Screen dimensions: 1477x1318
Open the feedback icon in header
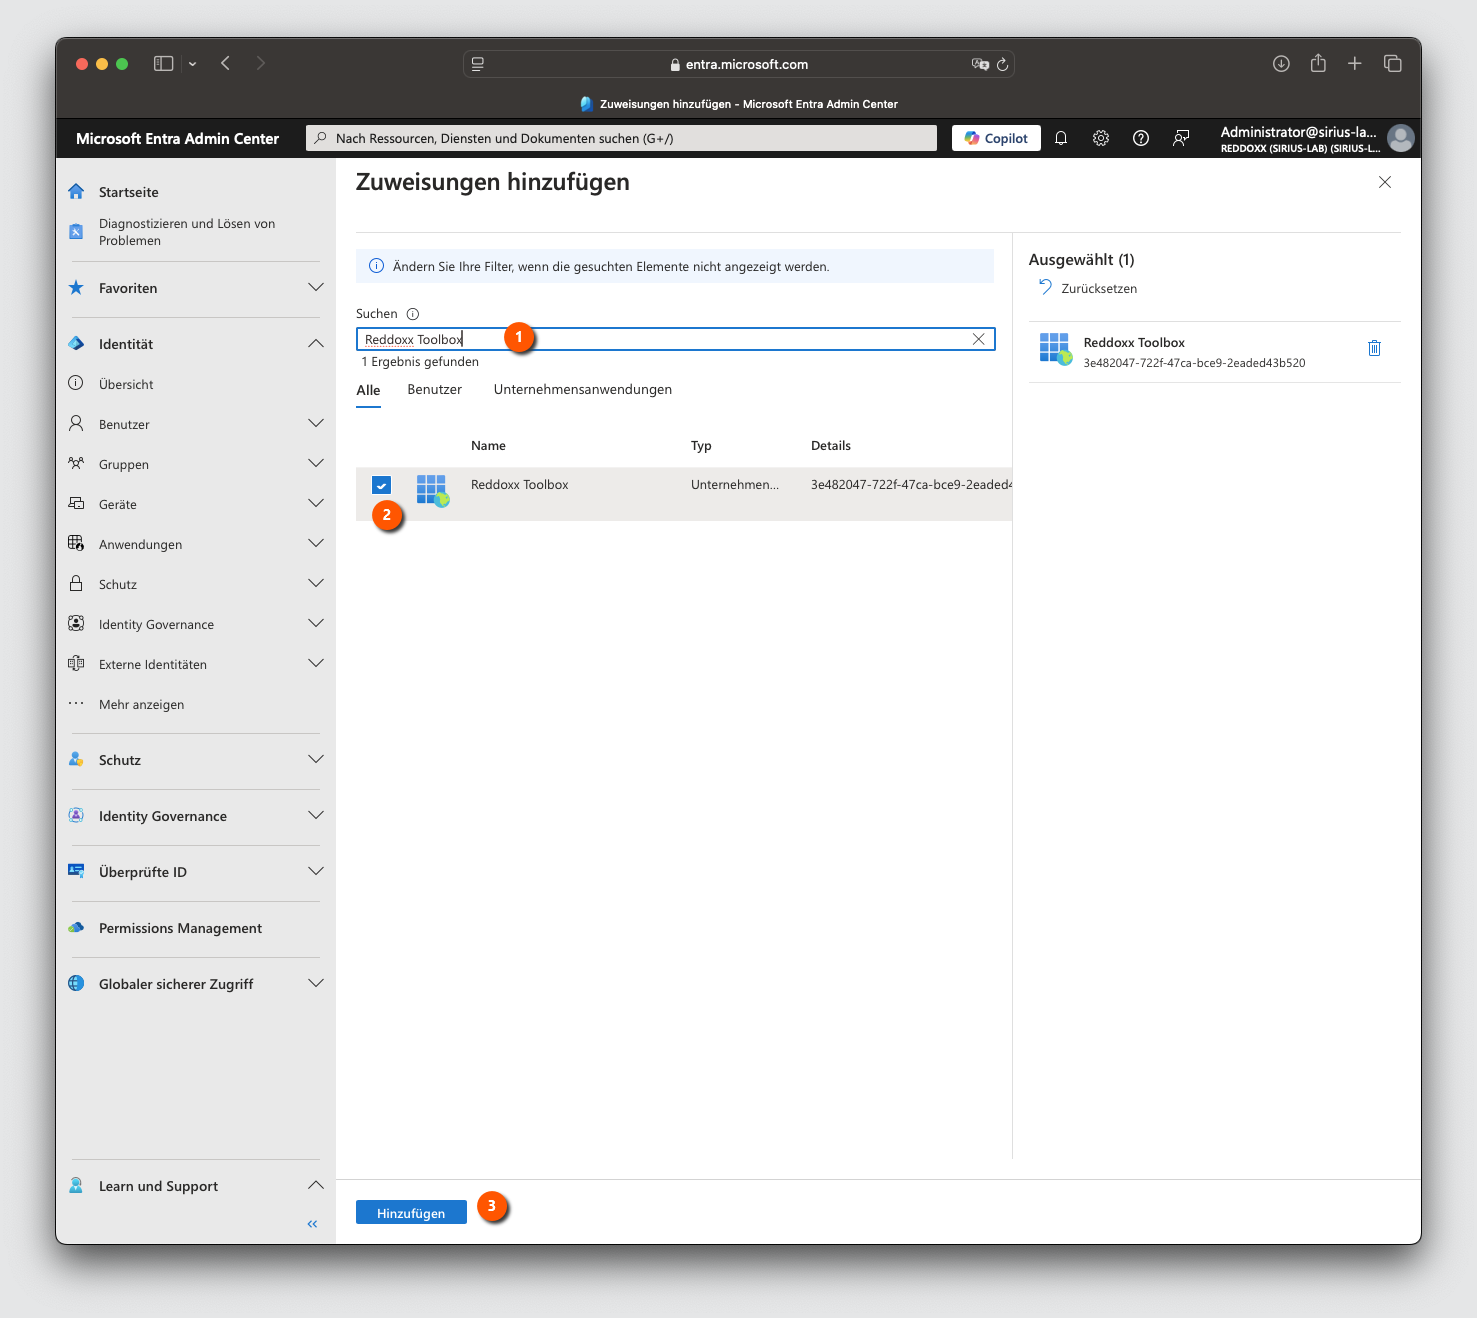click(1181, 138)
